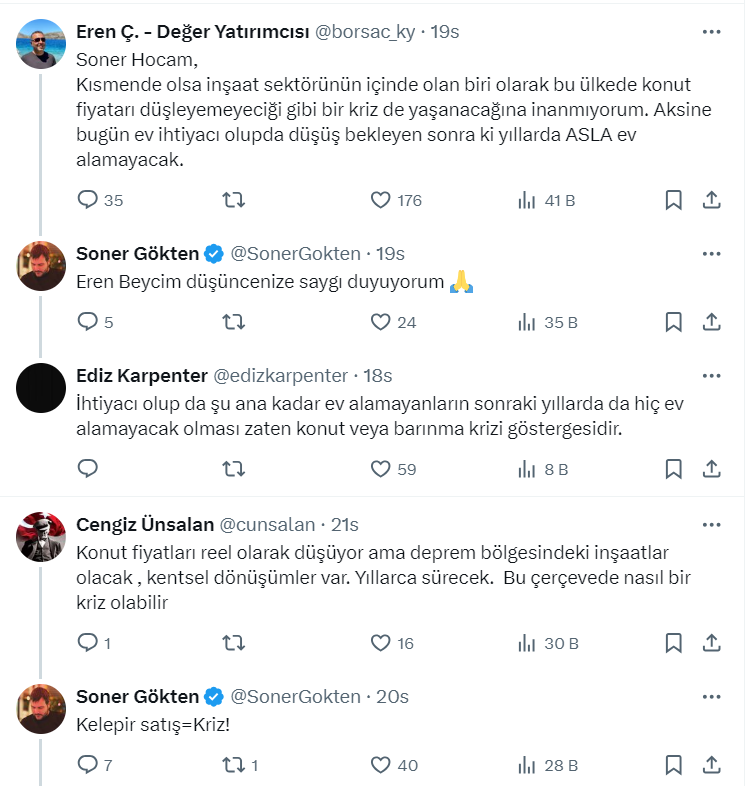Open Eren Ç.'s profile picture

click(x=42, y=44)
